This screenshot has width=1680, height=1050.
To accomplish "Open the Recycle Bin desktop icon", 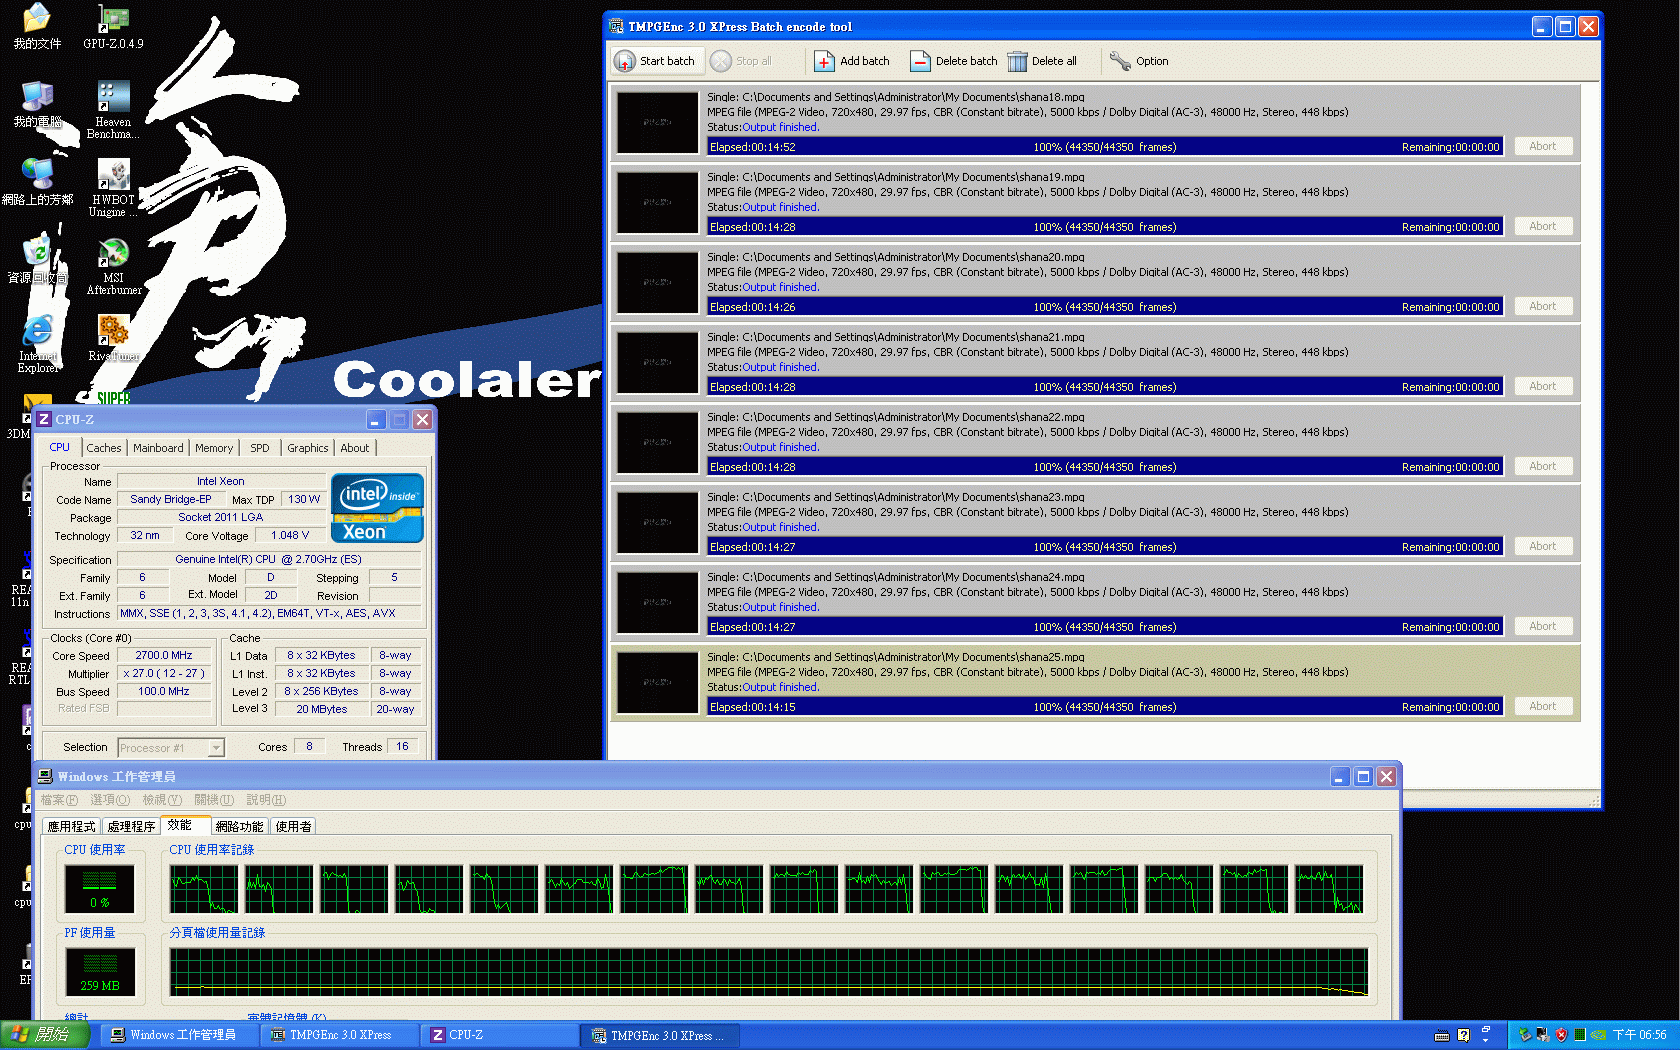I will pyautogui.click(x=37, y=253).
